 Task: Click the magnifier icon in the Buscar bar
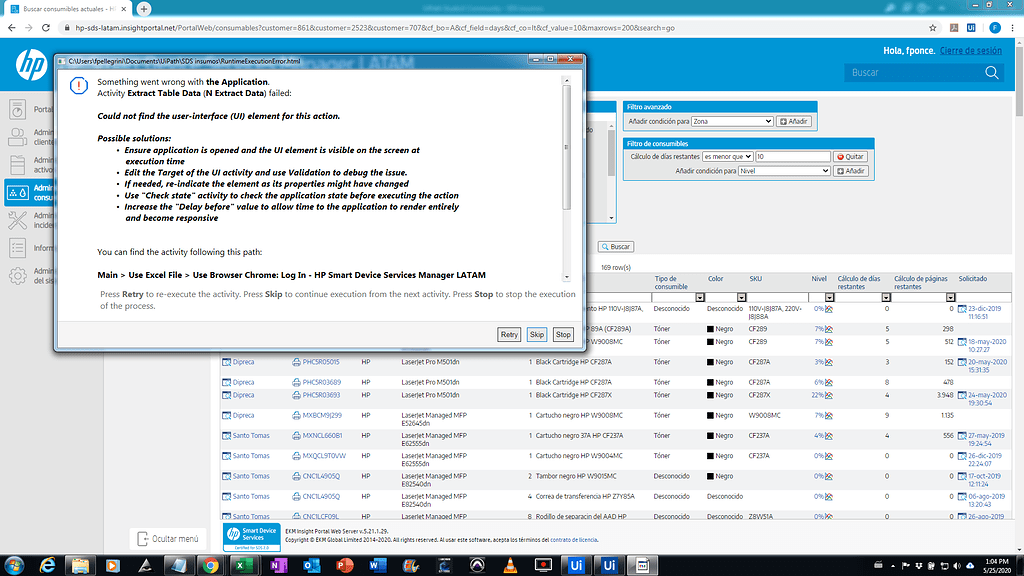pyautogui.click(x=990, y=72)
